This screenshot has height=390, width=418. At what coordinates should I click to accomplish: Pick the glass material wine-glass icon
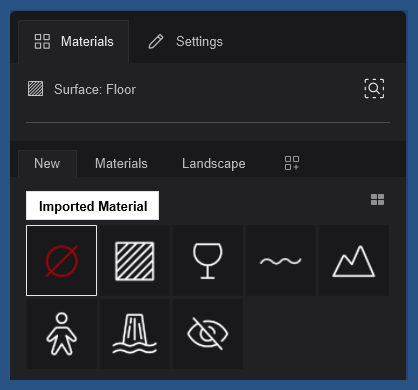point(208,261)
